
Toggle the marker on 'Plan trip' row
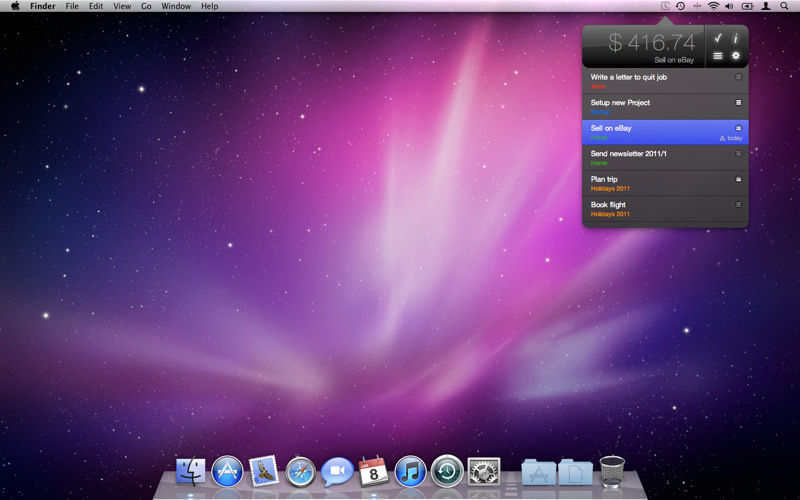(x=738, y=179)
